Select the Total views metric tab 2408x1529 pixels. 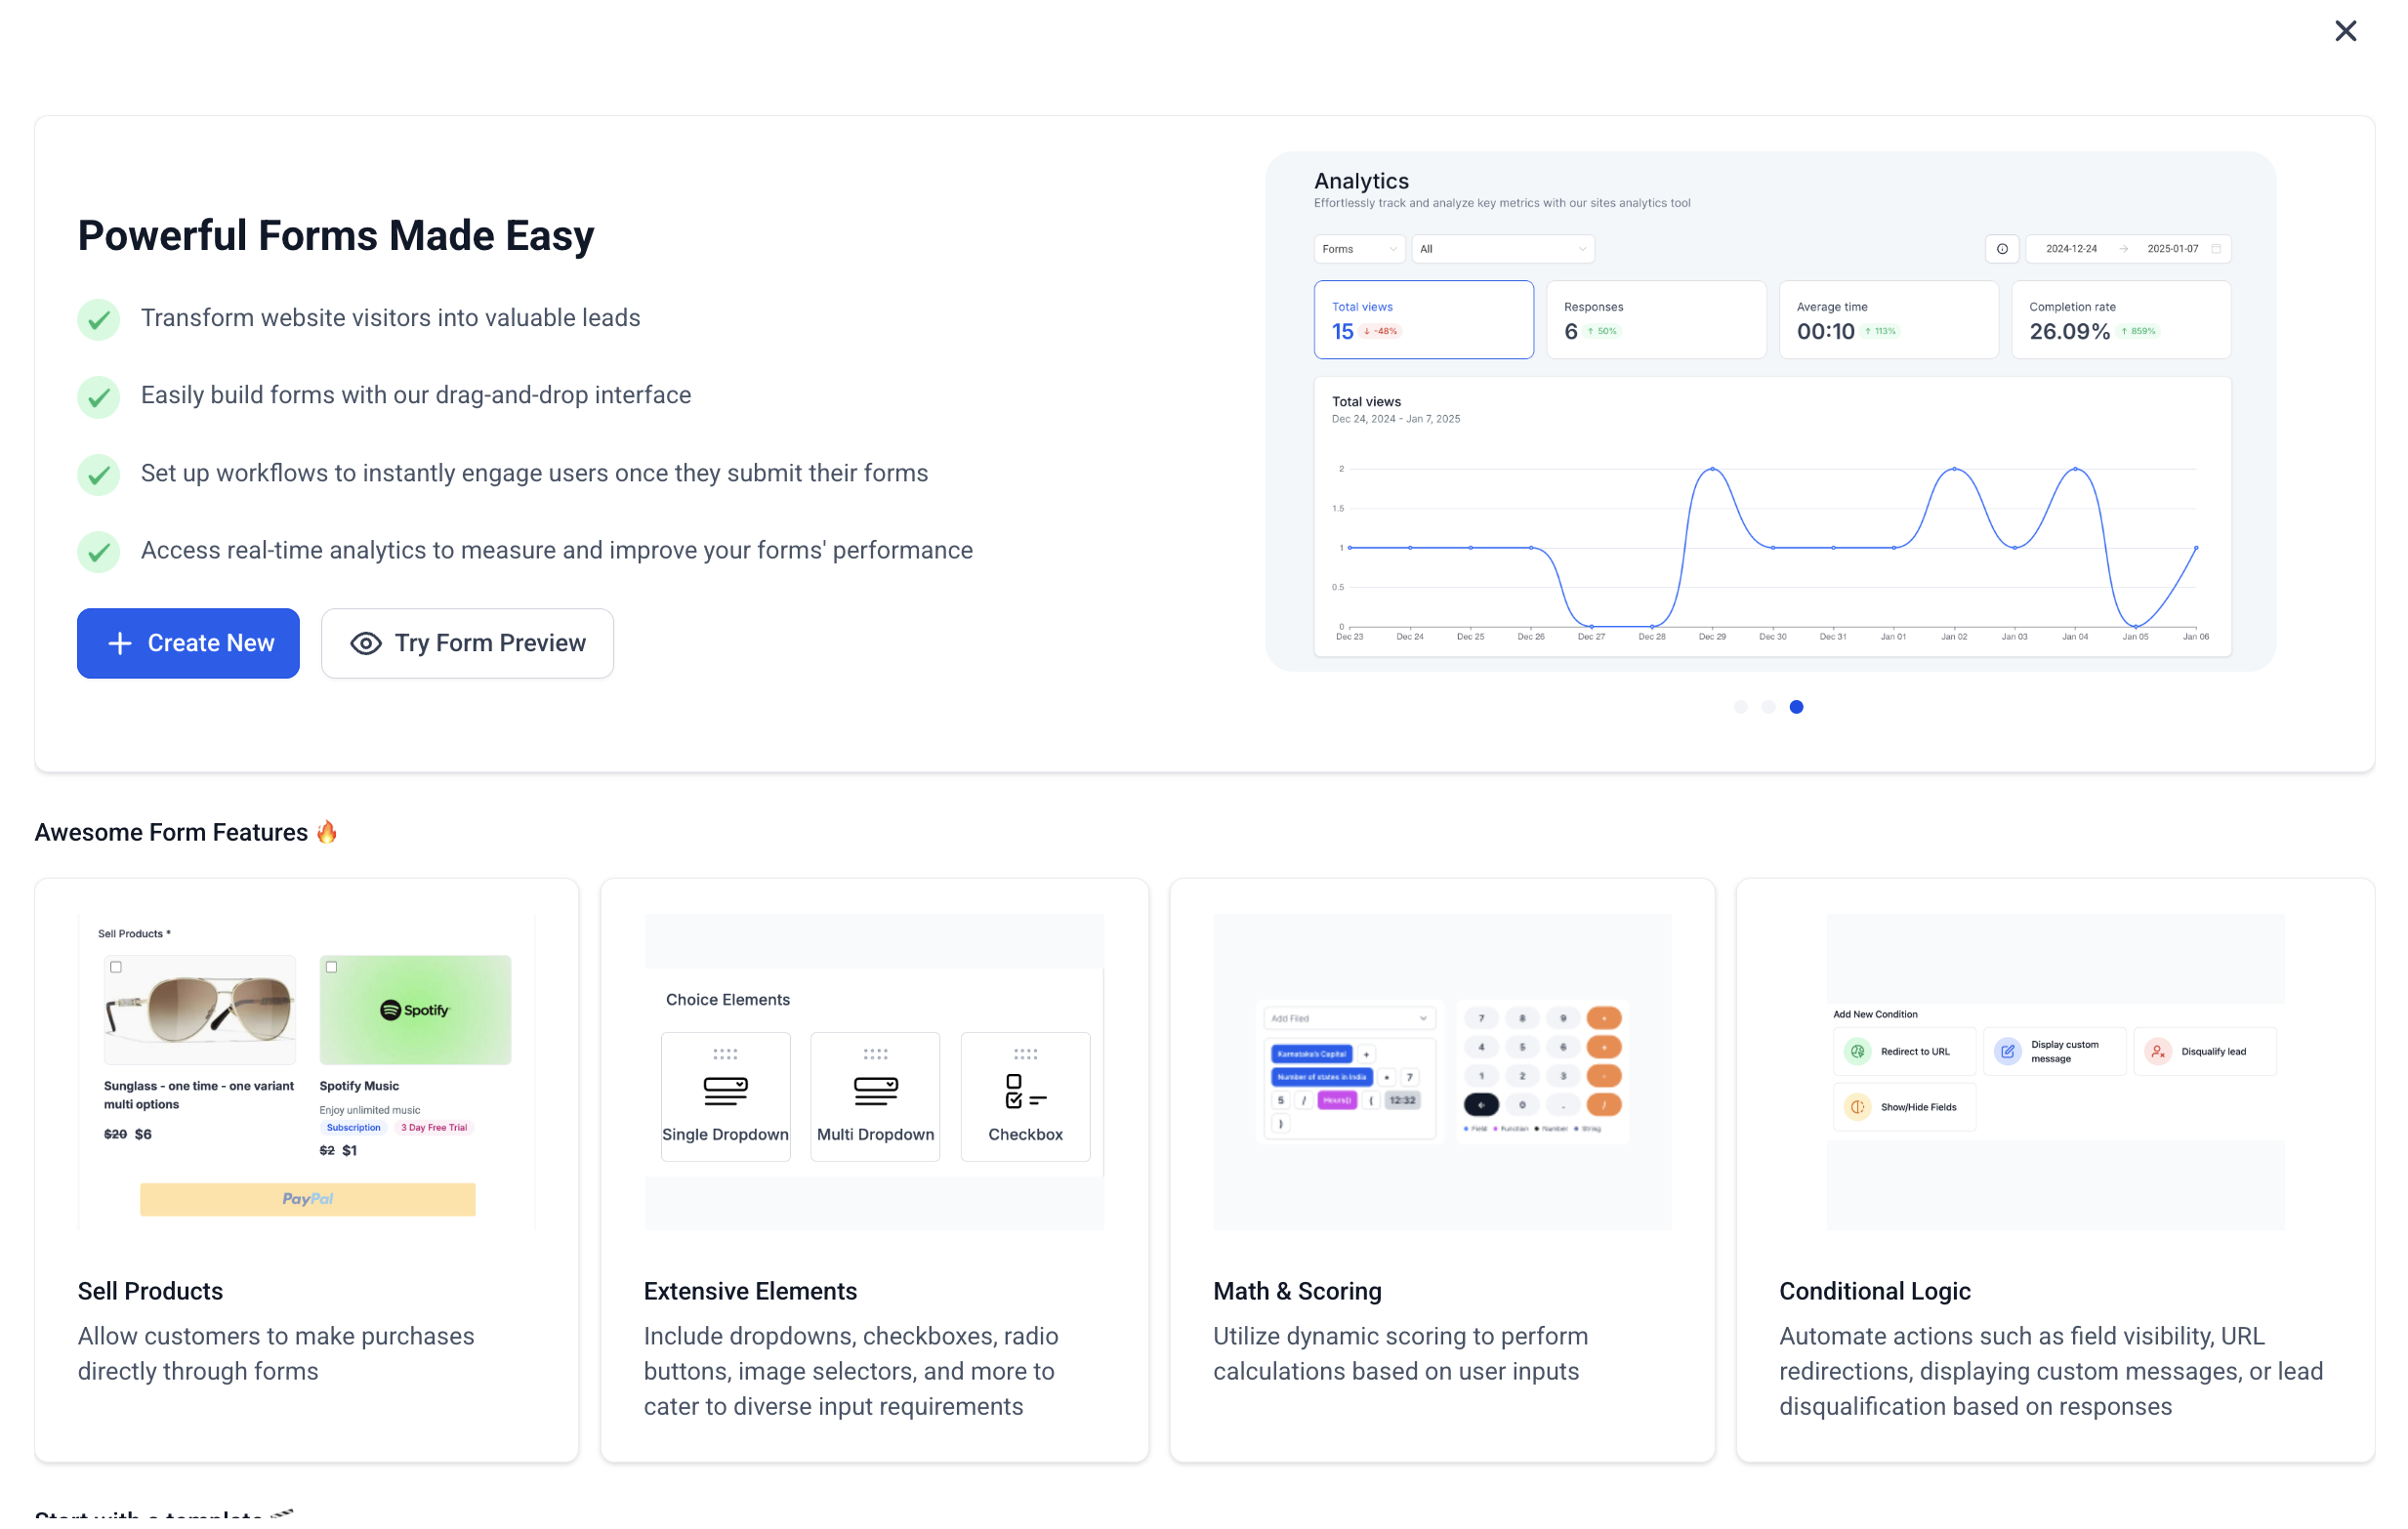pos(1422,320)
